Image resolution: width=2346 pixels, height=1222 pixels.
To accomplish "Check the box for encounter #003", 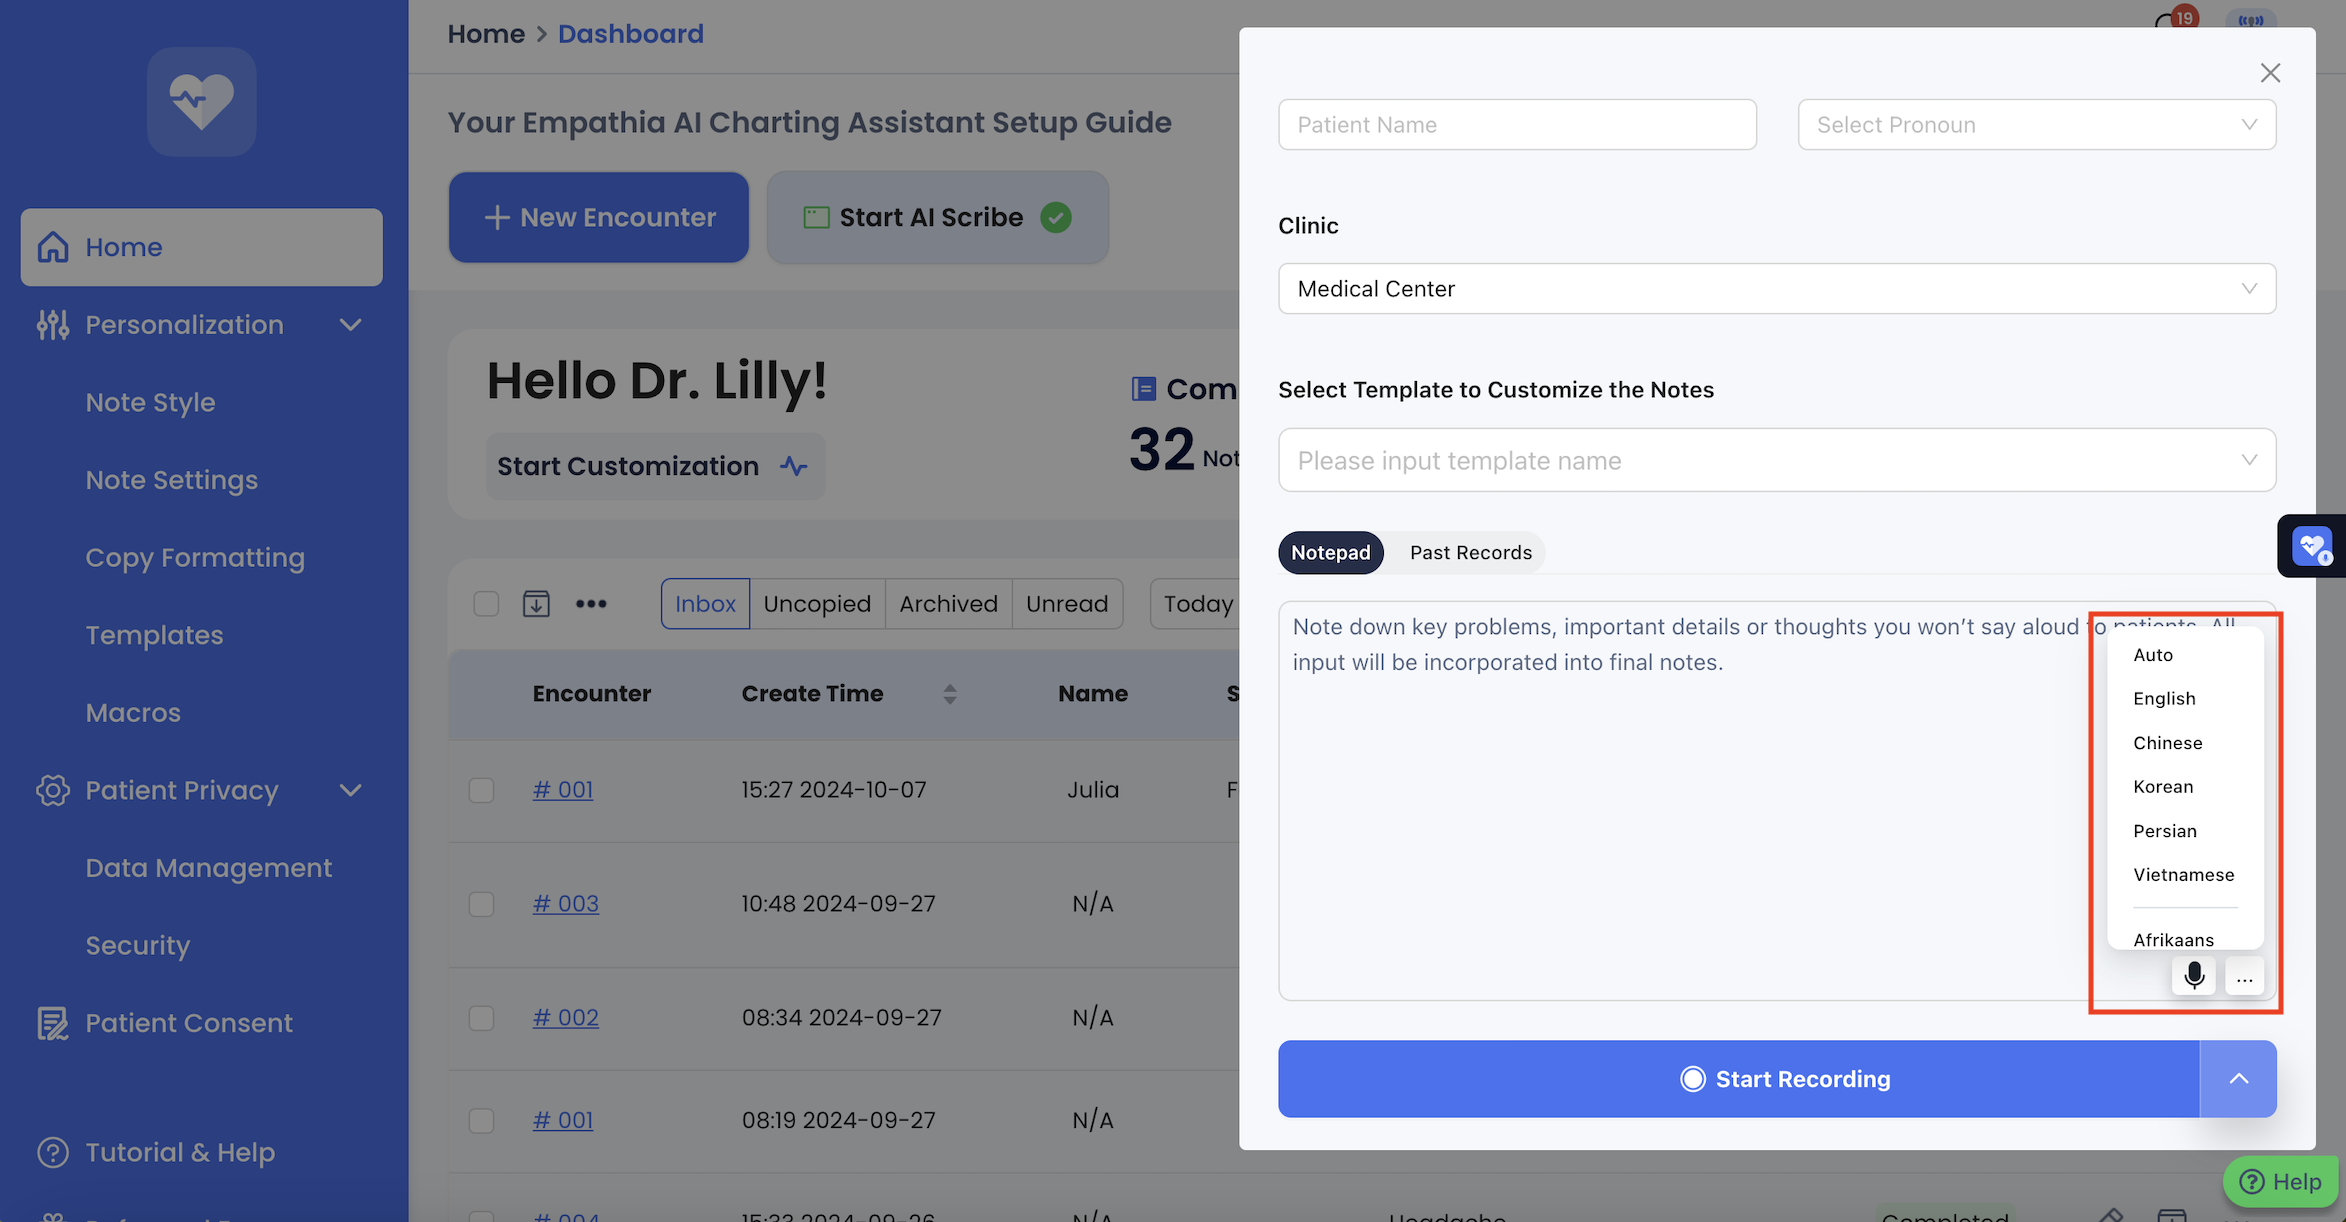I will [482, 904].
